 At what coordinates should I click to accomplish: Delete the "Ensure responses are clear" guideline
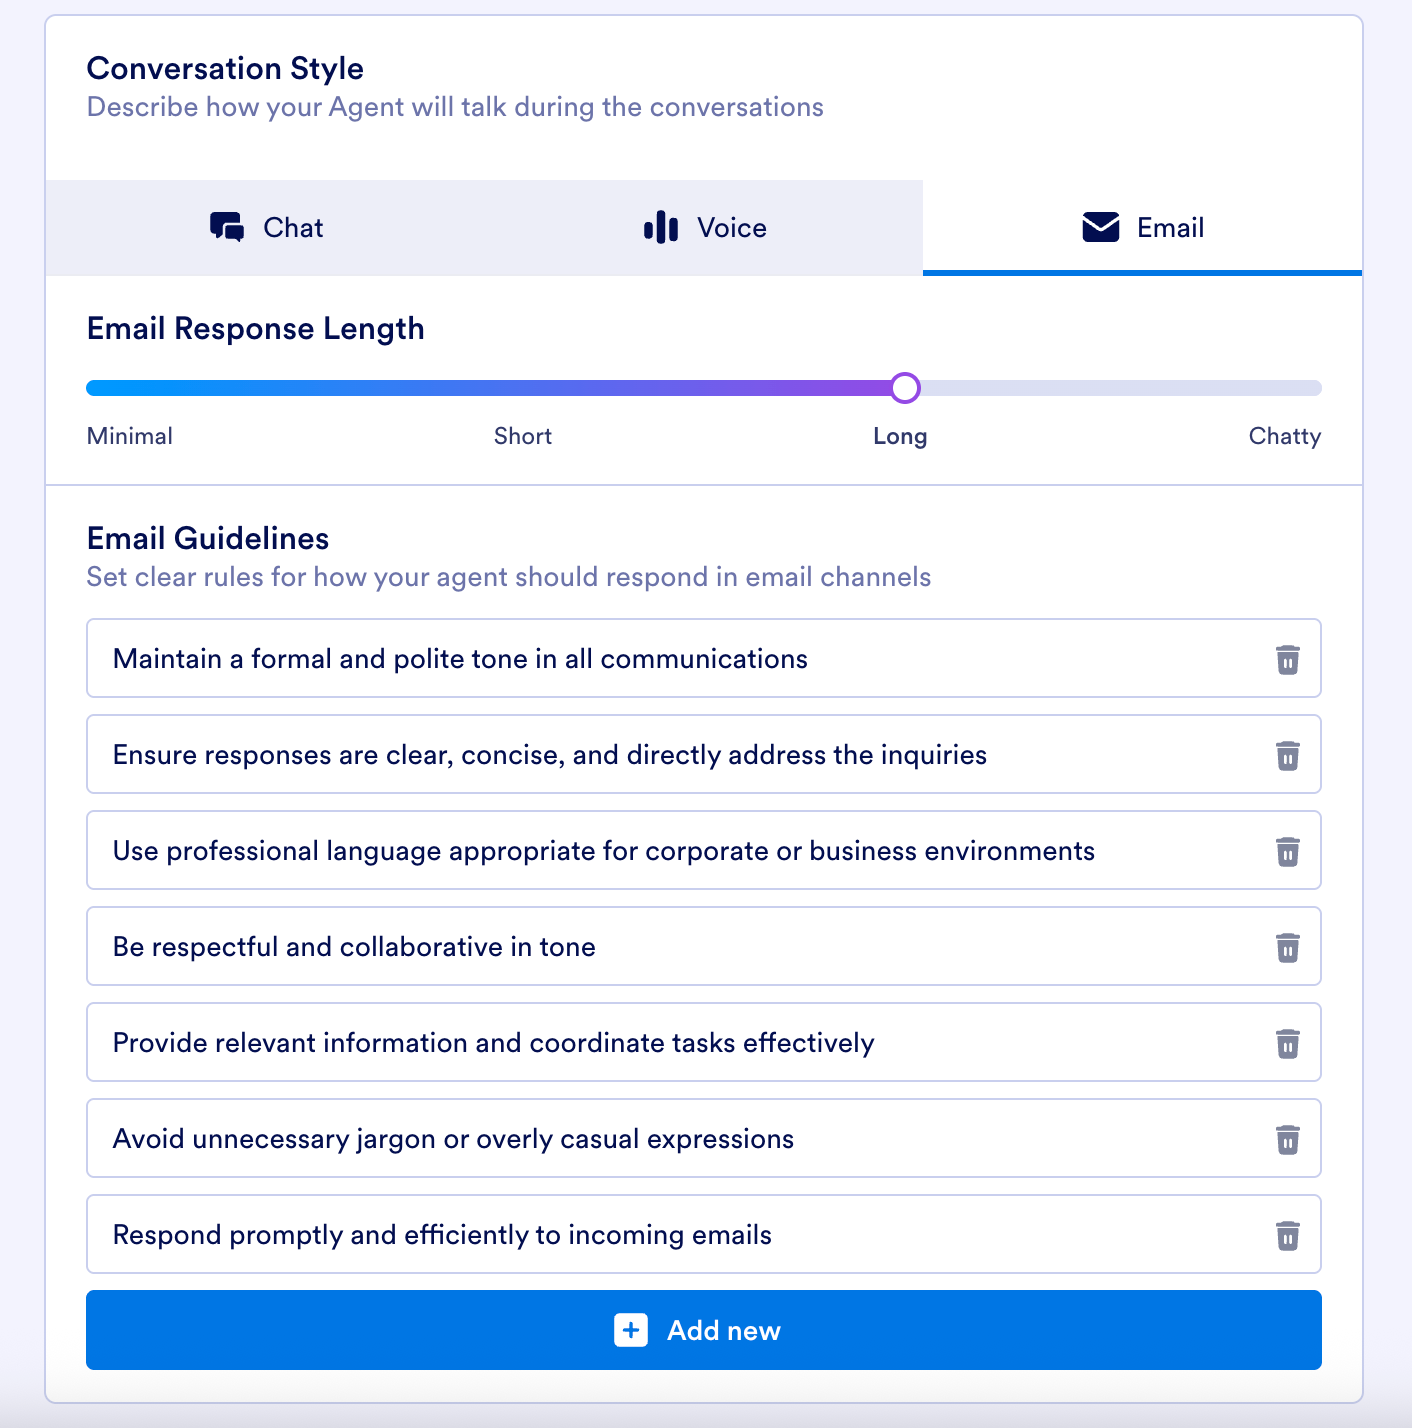click(1287, 755)
